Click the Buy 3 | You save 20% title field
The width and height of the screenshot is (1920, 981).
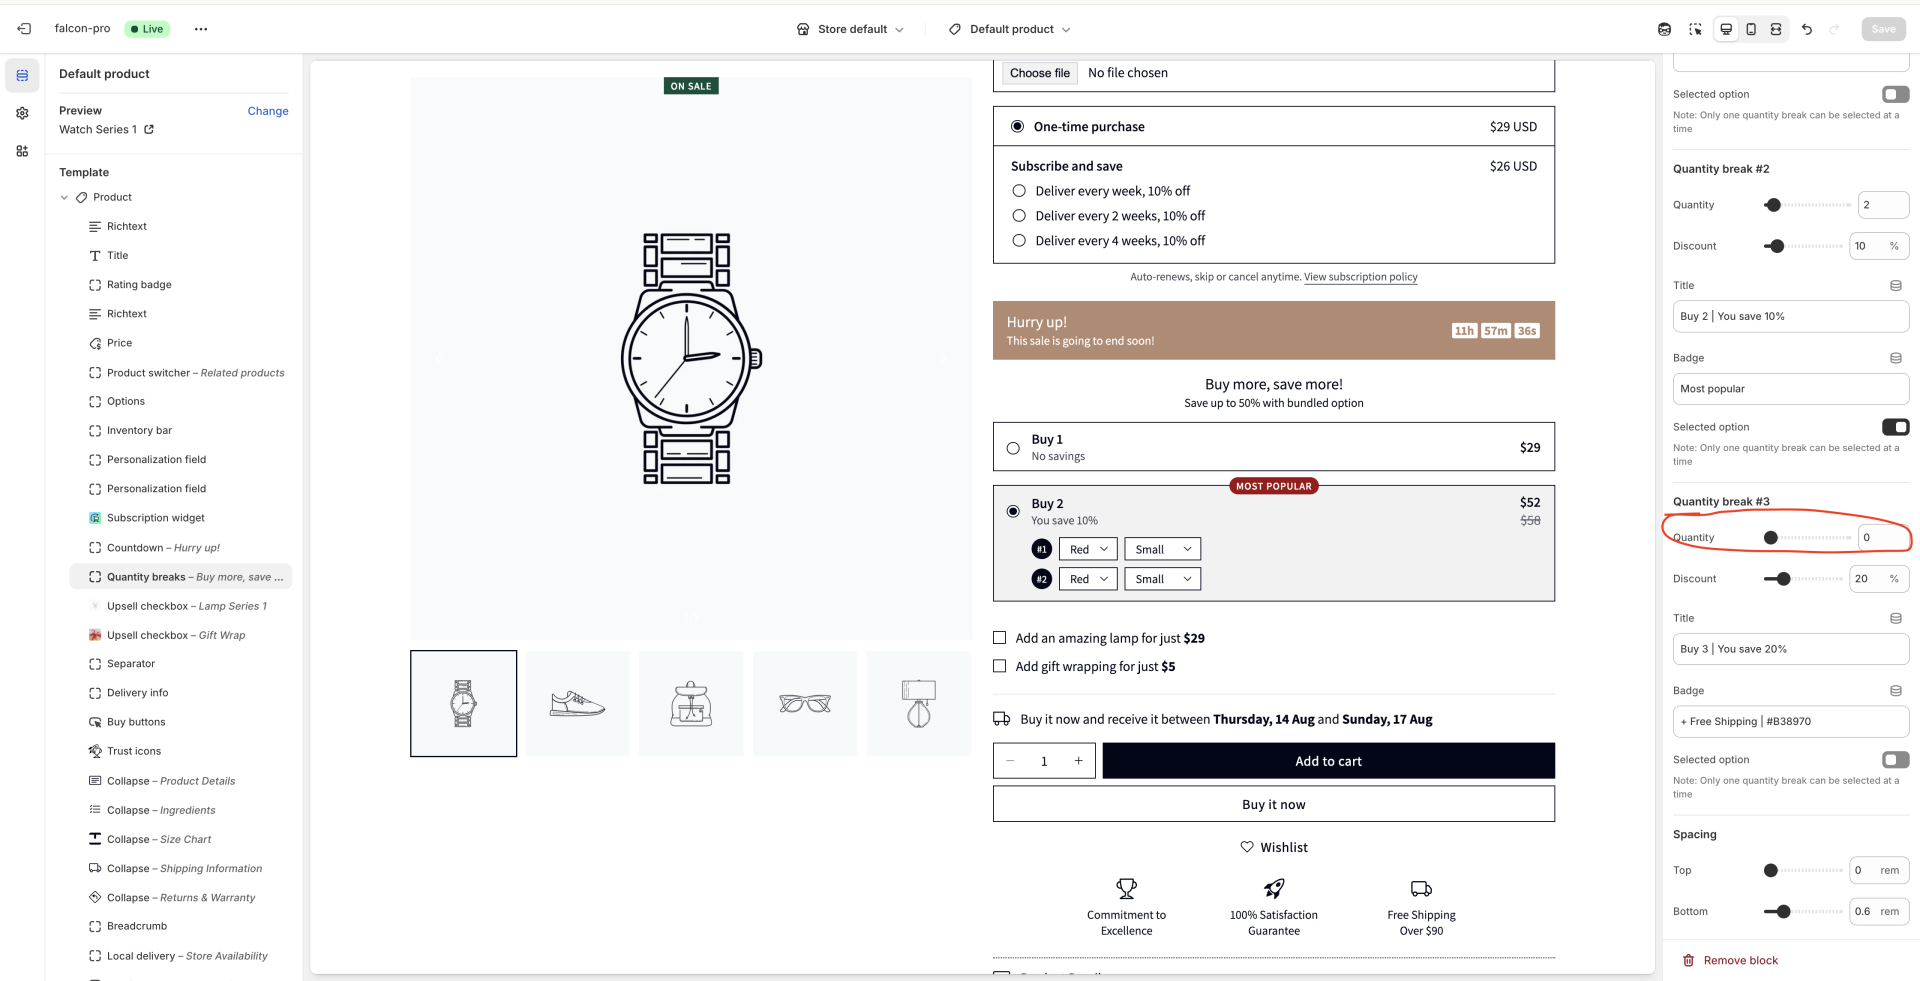[x=1790, y=649]
